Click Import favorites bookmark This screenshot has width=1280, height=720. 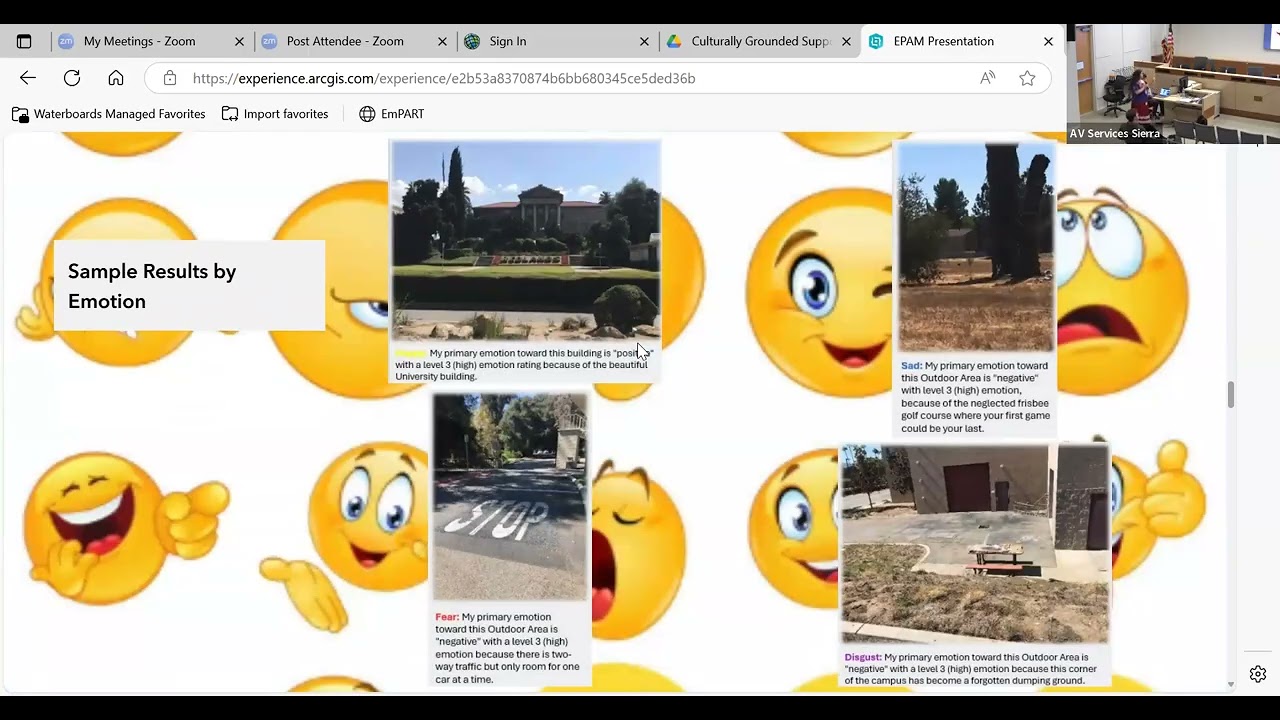point(275,114)
